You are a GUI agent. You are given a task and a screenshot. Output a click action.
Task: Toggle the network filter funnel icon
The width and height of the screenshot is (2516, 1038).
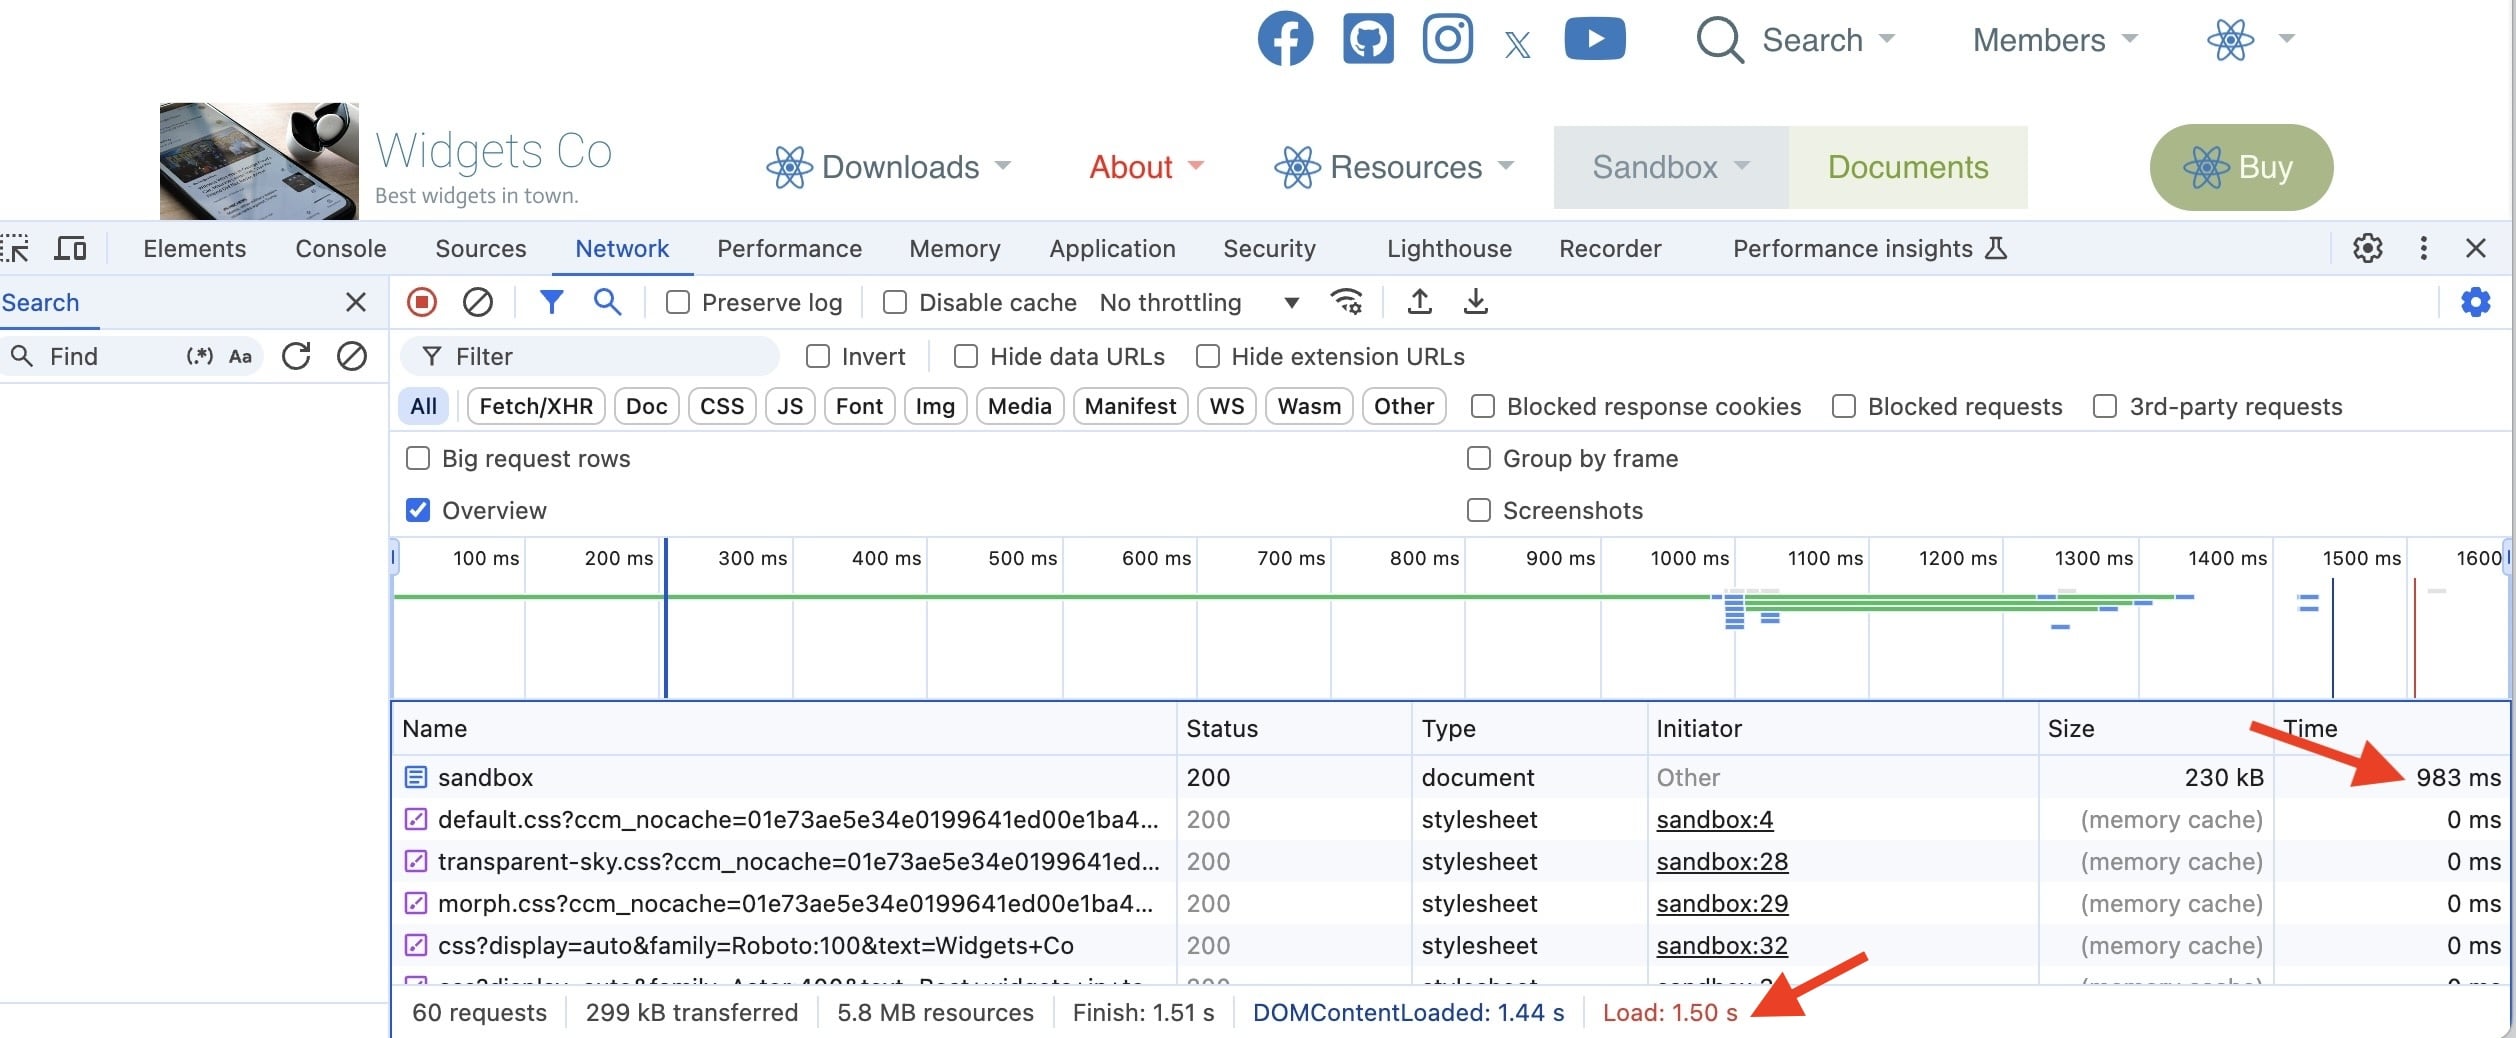click(551, 302)
